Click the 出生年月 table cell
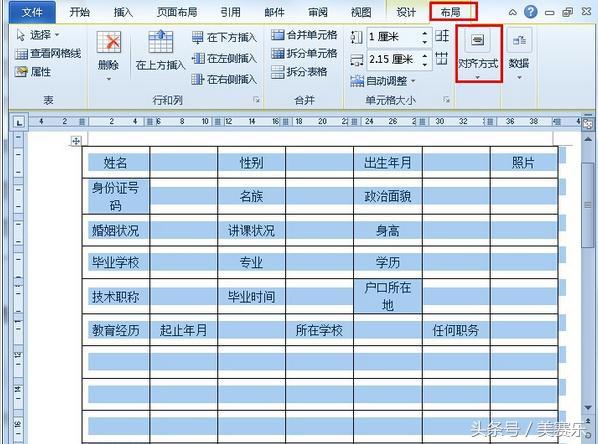This screenshot has height=444, width=598. 387,162
